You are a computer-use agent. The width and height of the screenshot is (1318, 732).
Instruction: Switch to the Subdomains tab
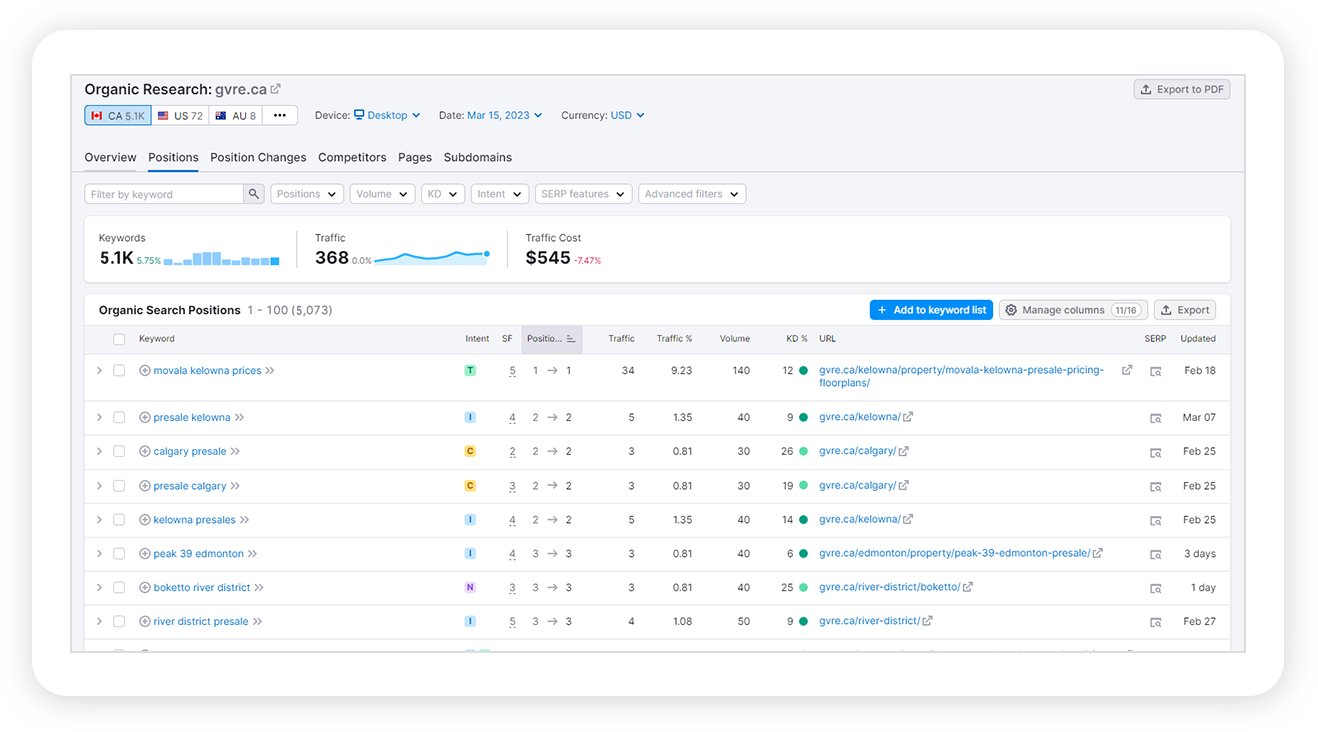tap(478, 157)
